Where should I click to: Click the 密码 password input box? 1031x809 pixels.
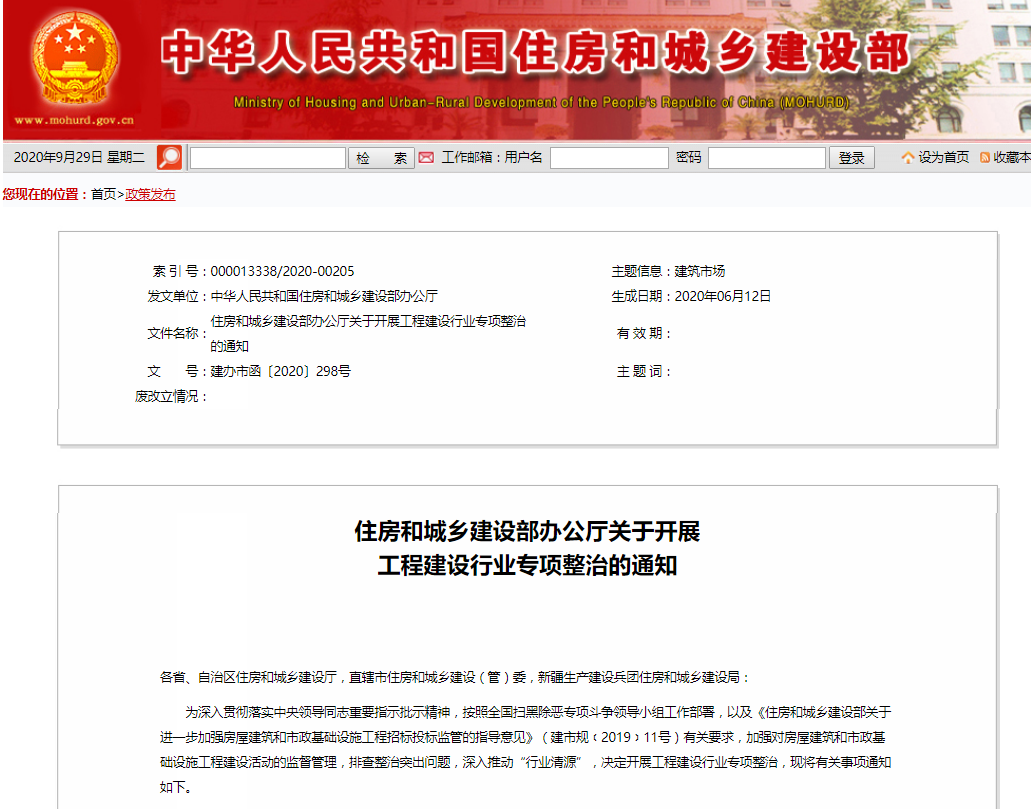(x=766, y=158)
